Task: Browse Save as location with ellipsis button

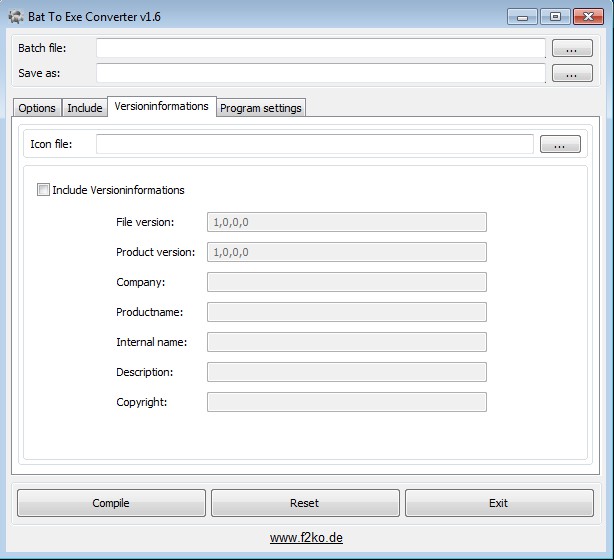Action: 572,73
